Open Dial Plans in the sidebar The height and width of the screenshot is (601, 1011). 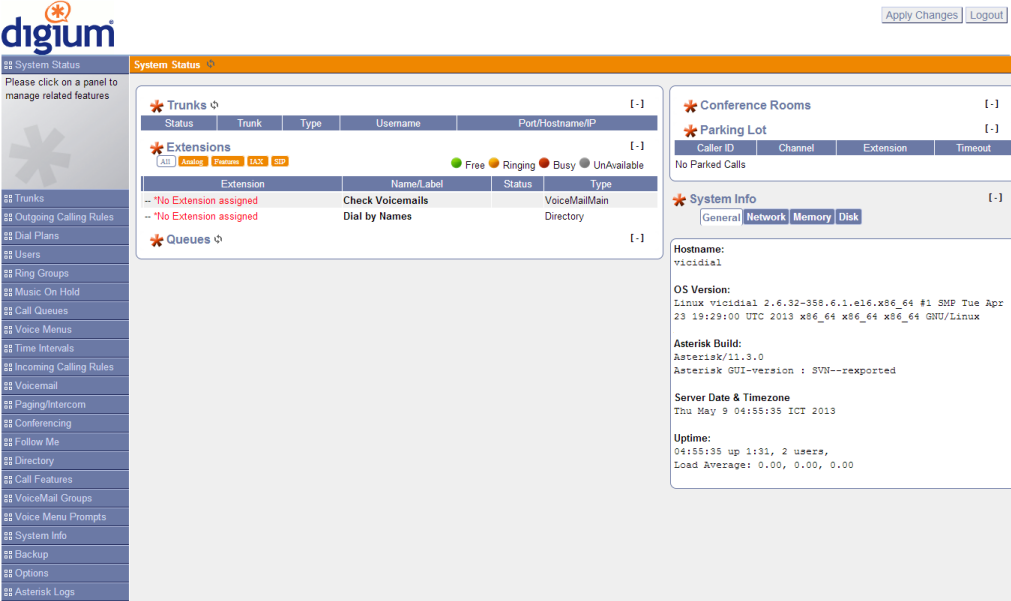65,235
